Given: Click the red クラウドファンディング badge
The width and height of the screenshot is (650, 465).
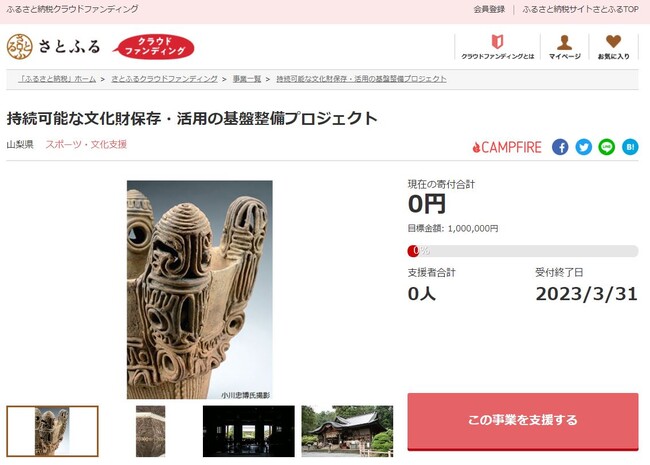Looking at the screenshot, I should click(x=154, y=46).
